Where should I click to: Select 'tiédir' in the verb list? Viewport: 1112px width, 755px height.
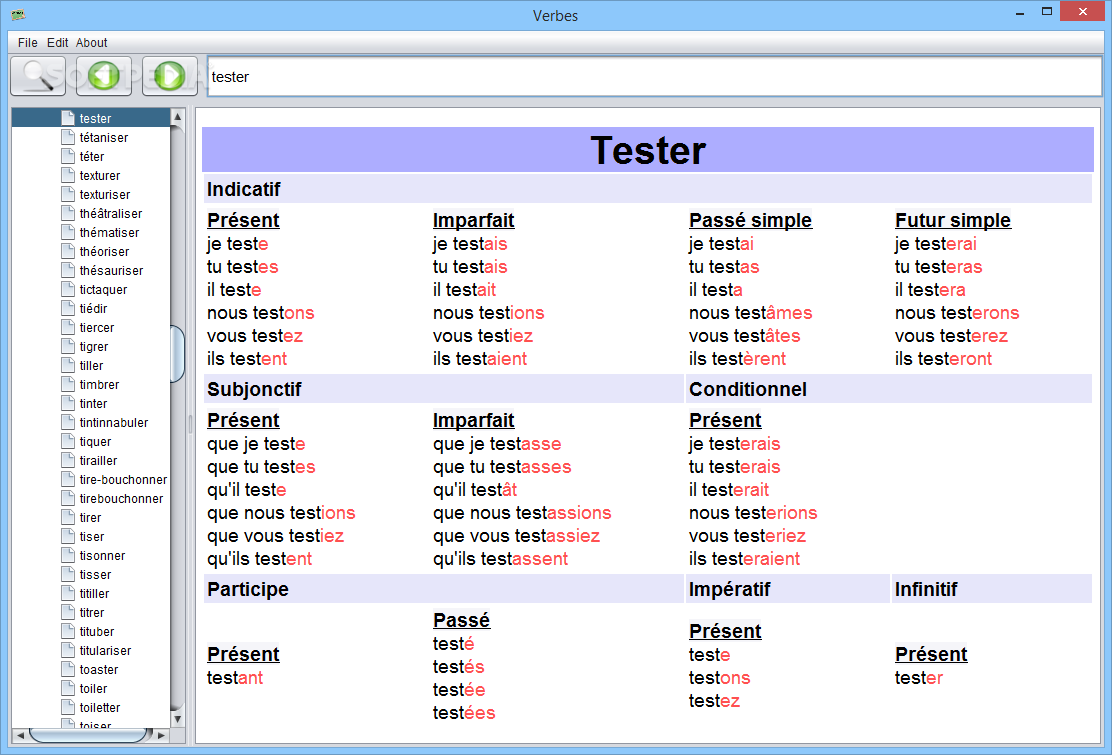click(x=93, y=308)
